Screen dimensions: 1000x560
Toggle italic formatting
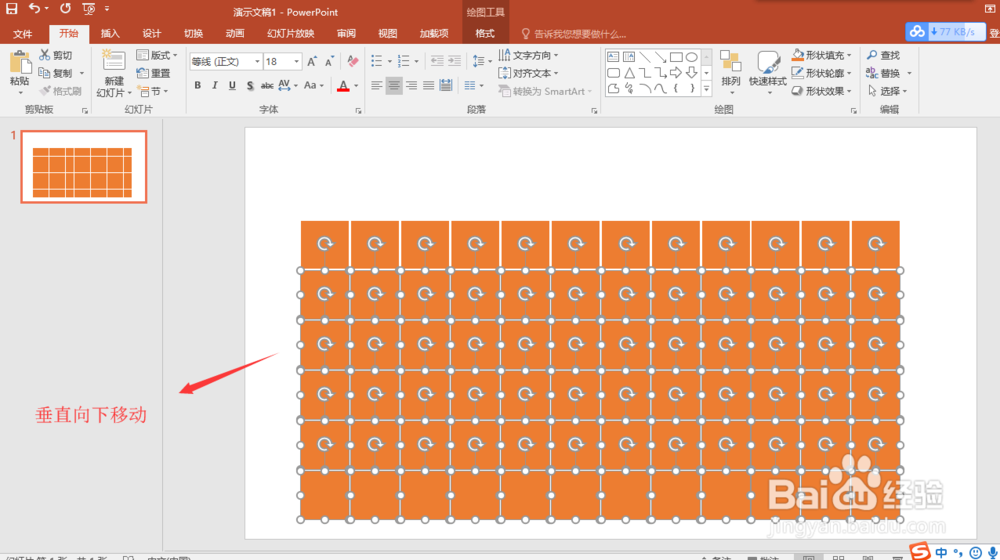pyautogui.click(x=215, y=85)
